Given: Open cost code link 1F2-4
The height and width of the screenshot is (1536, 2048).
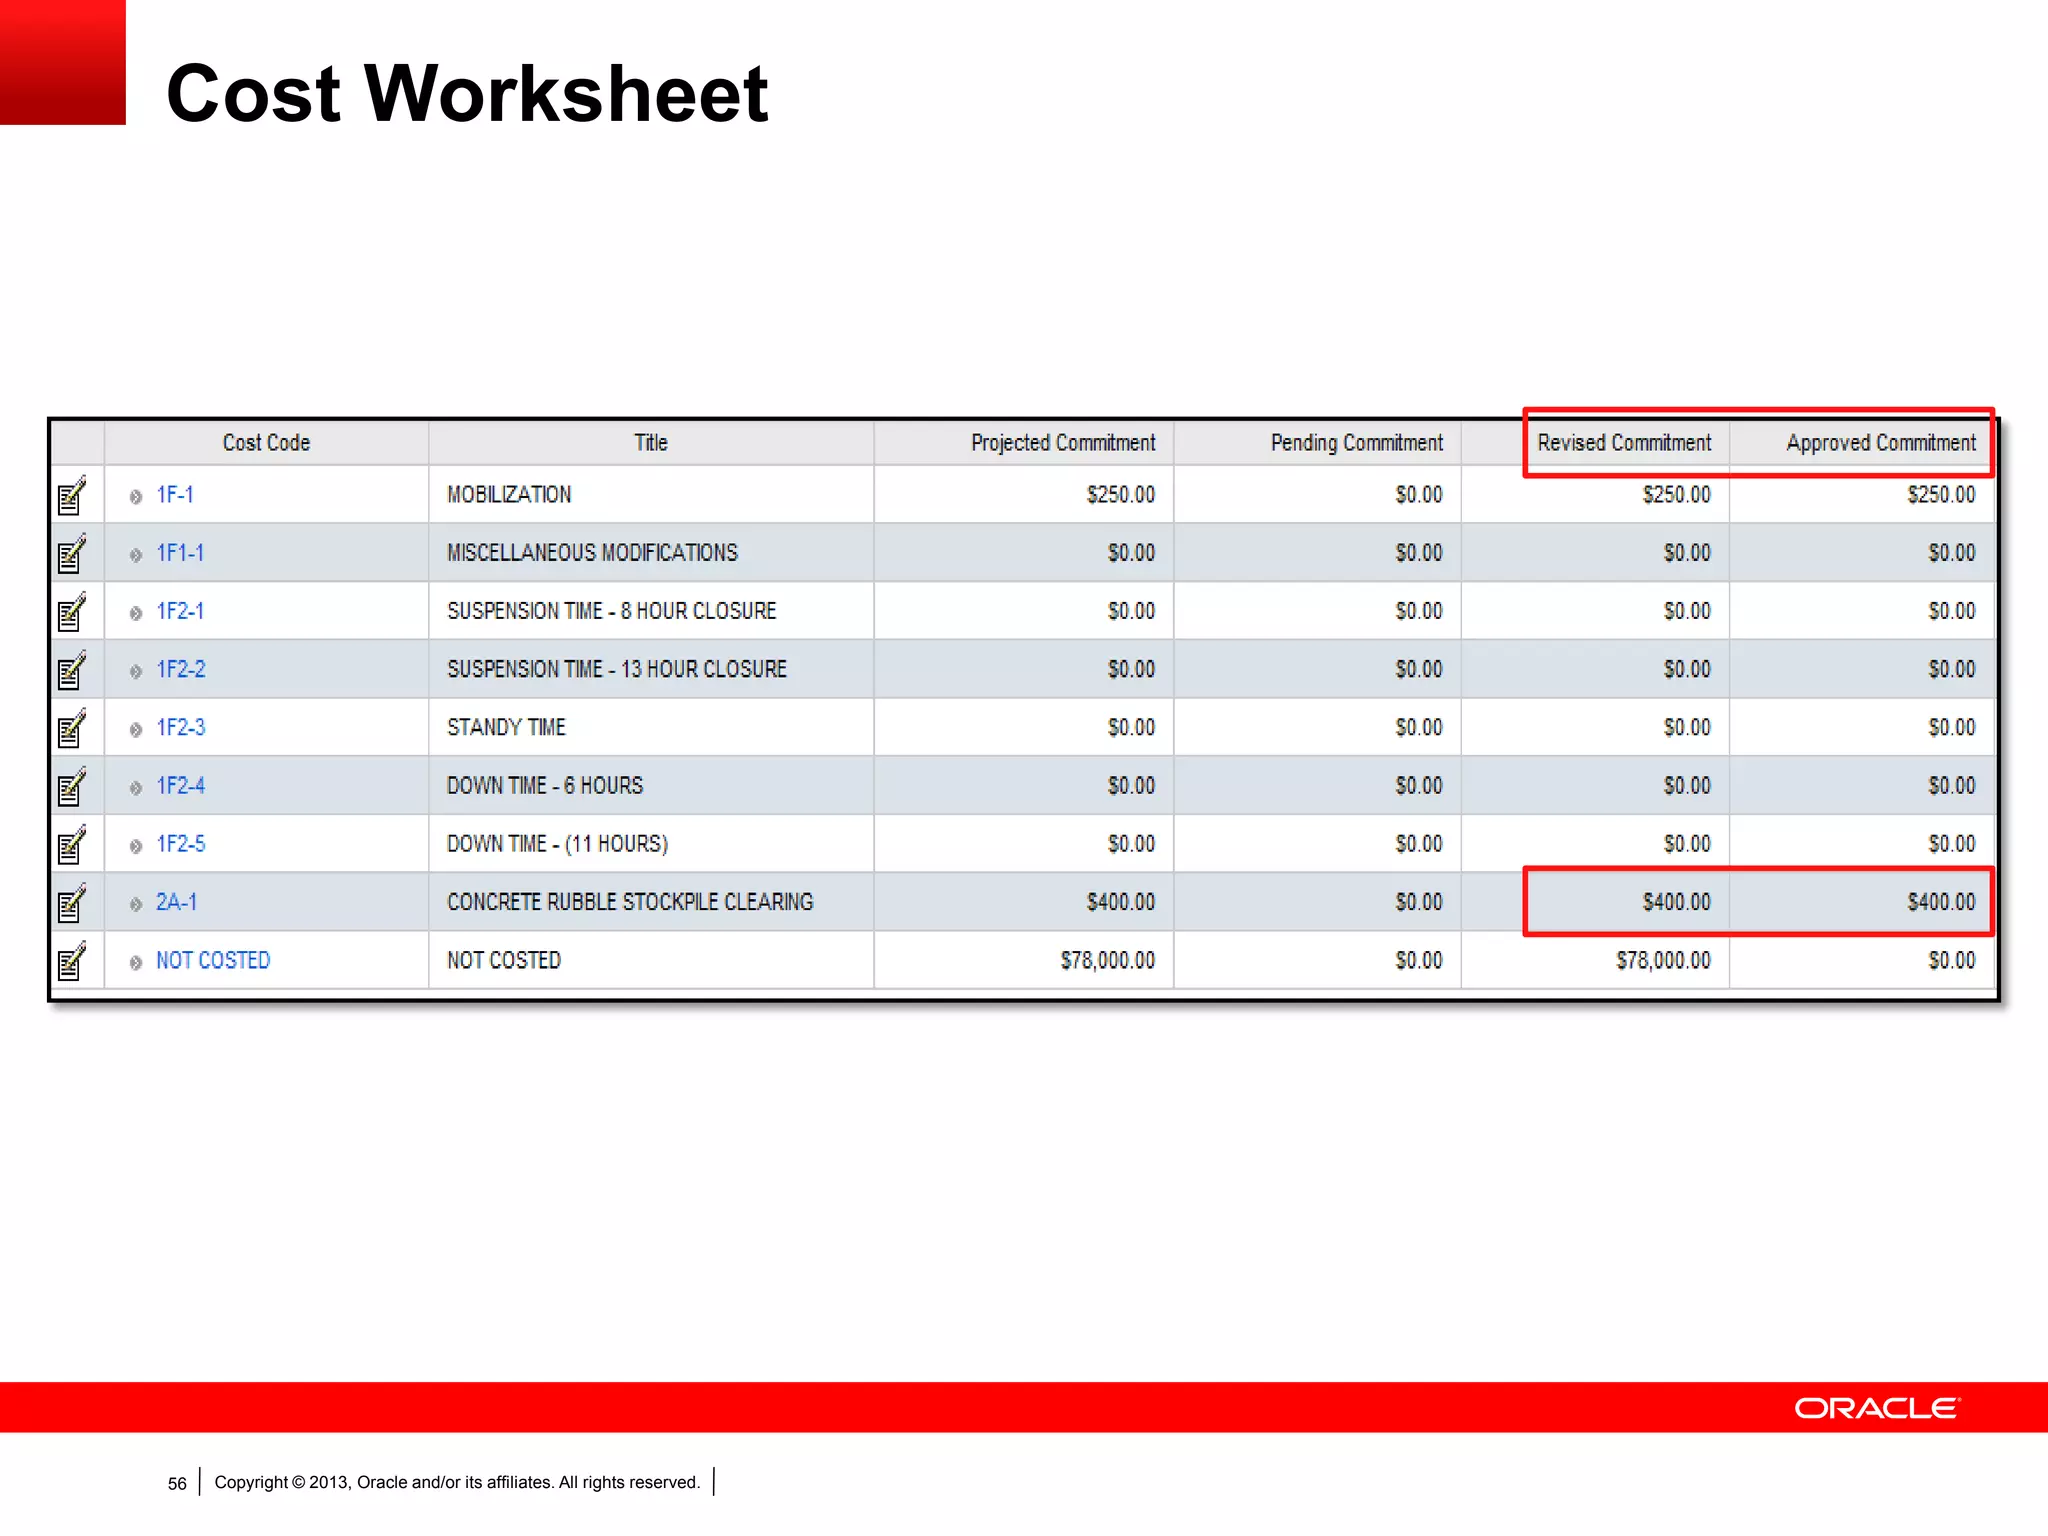Looking at the screenshot, I should pyautogui.click(x=181, y=786).
